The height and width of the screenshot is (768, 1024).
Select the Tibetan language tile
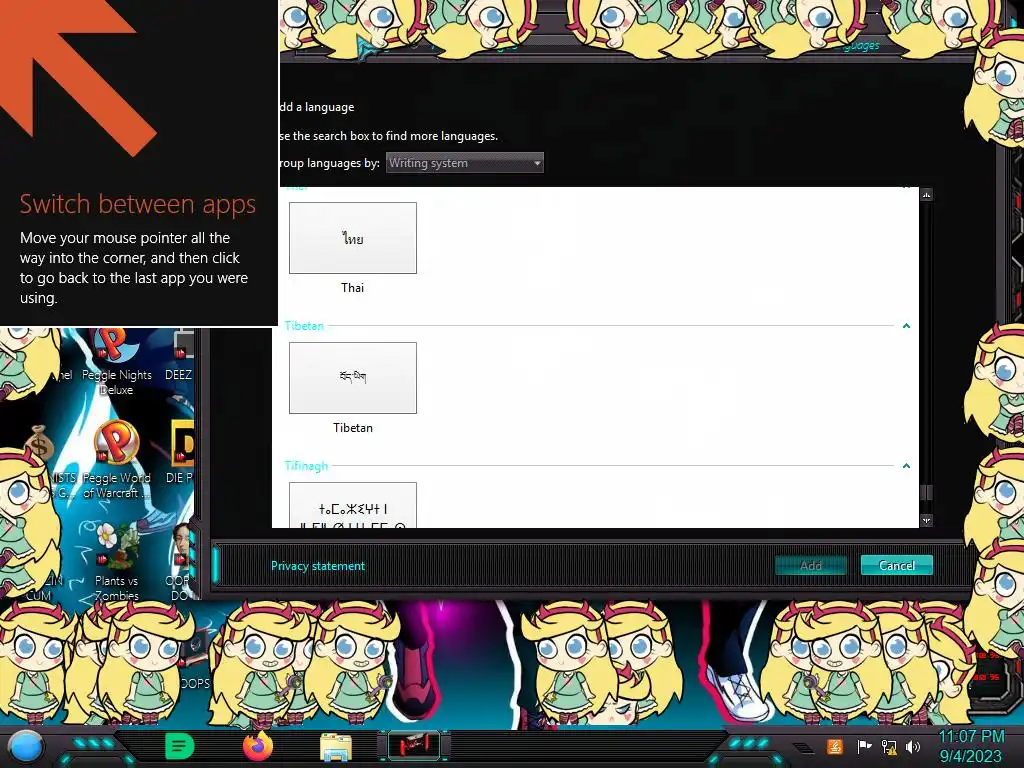coord(353,377)
